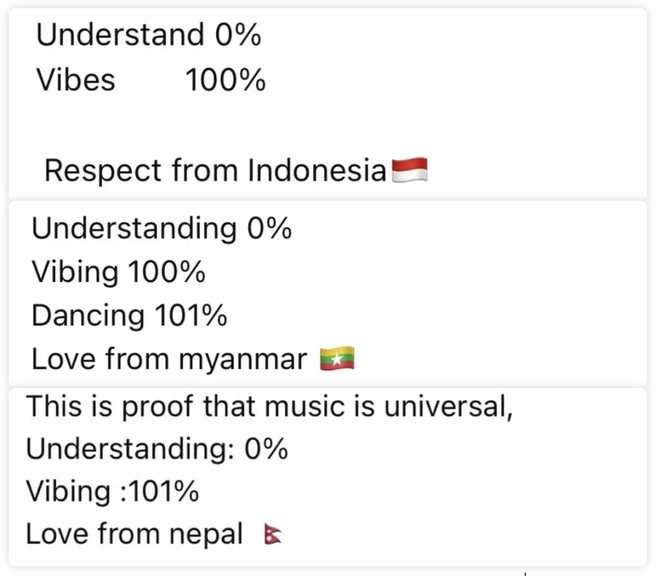Click the word "Vibes" in Indonesia comment
Viewport: 660px width, 576px height.
pyautogui.click(x=76, y=80)
